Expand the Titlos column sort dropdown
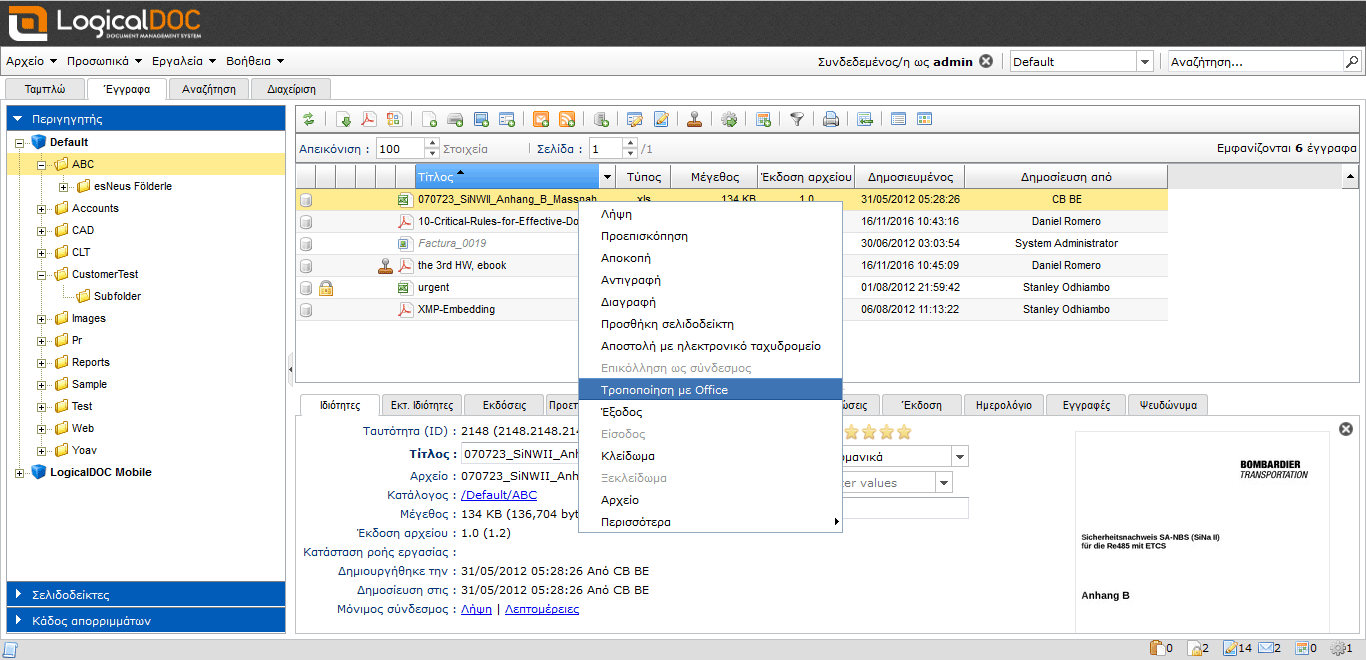The image size is (1366, 660). (x=607, y=176)
